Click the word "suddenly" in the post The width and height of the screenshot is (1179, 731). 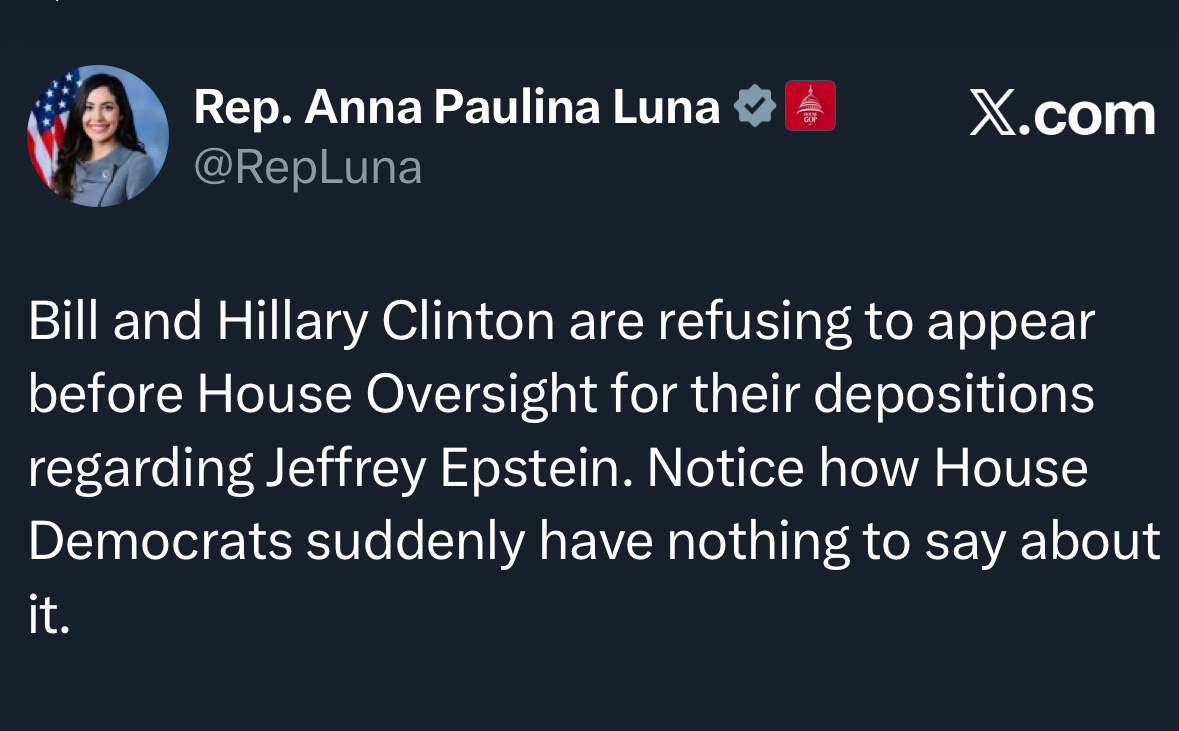pos(416,542)
